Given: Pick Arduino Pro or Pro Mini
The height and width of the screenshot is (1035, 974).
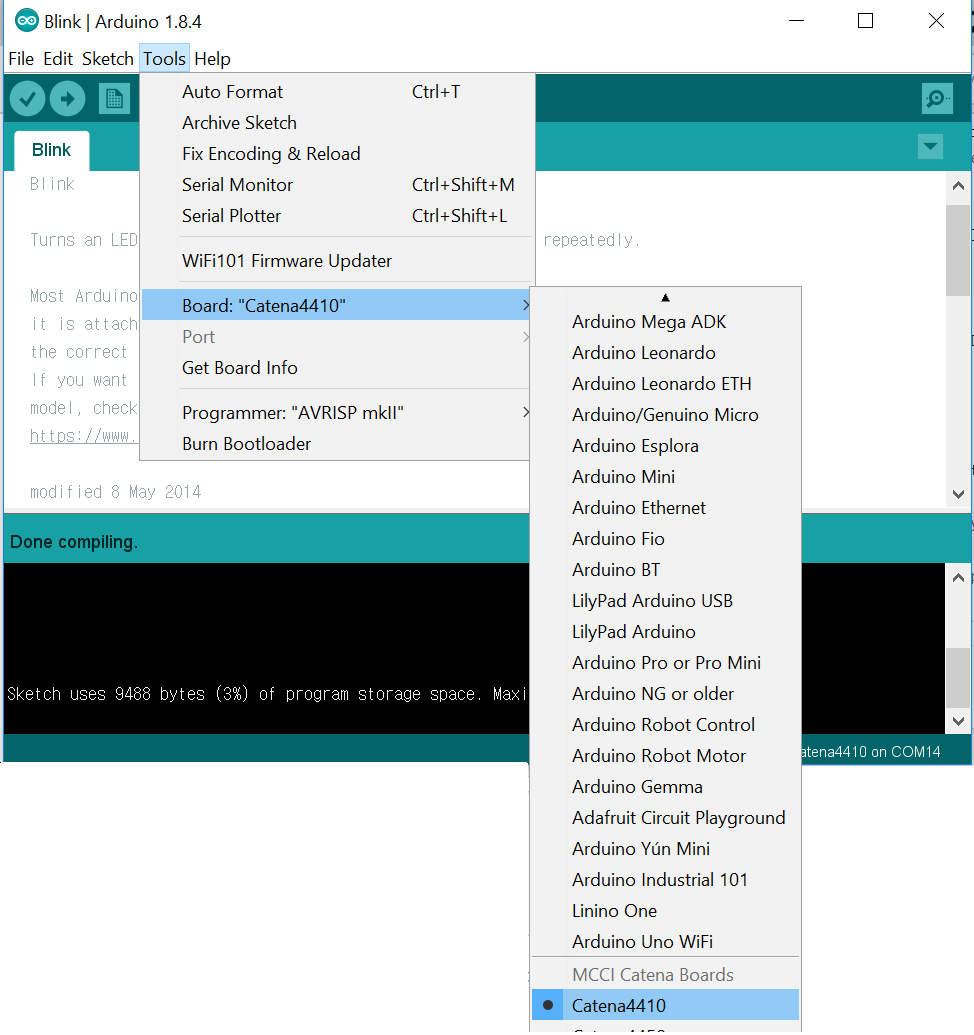Looking at the screenshot, I should click(665, 663).
